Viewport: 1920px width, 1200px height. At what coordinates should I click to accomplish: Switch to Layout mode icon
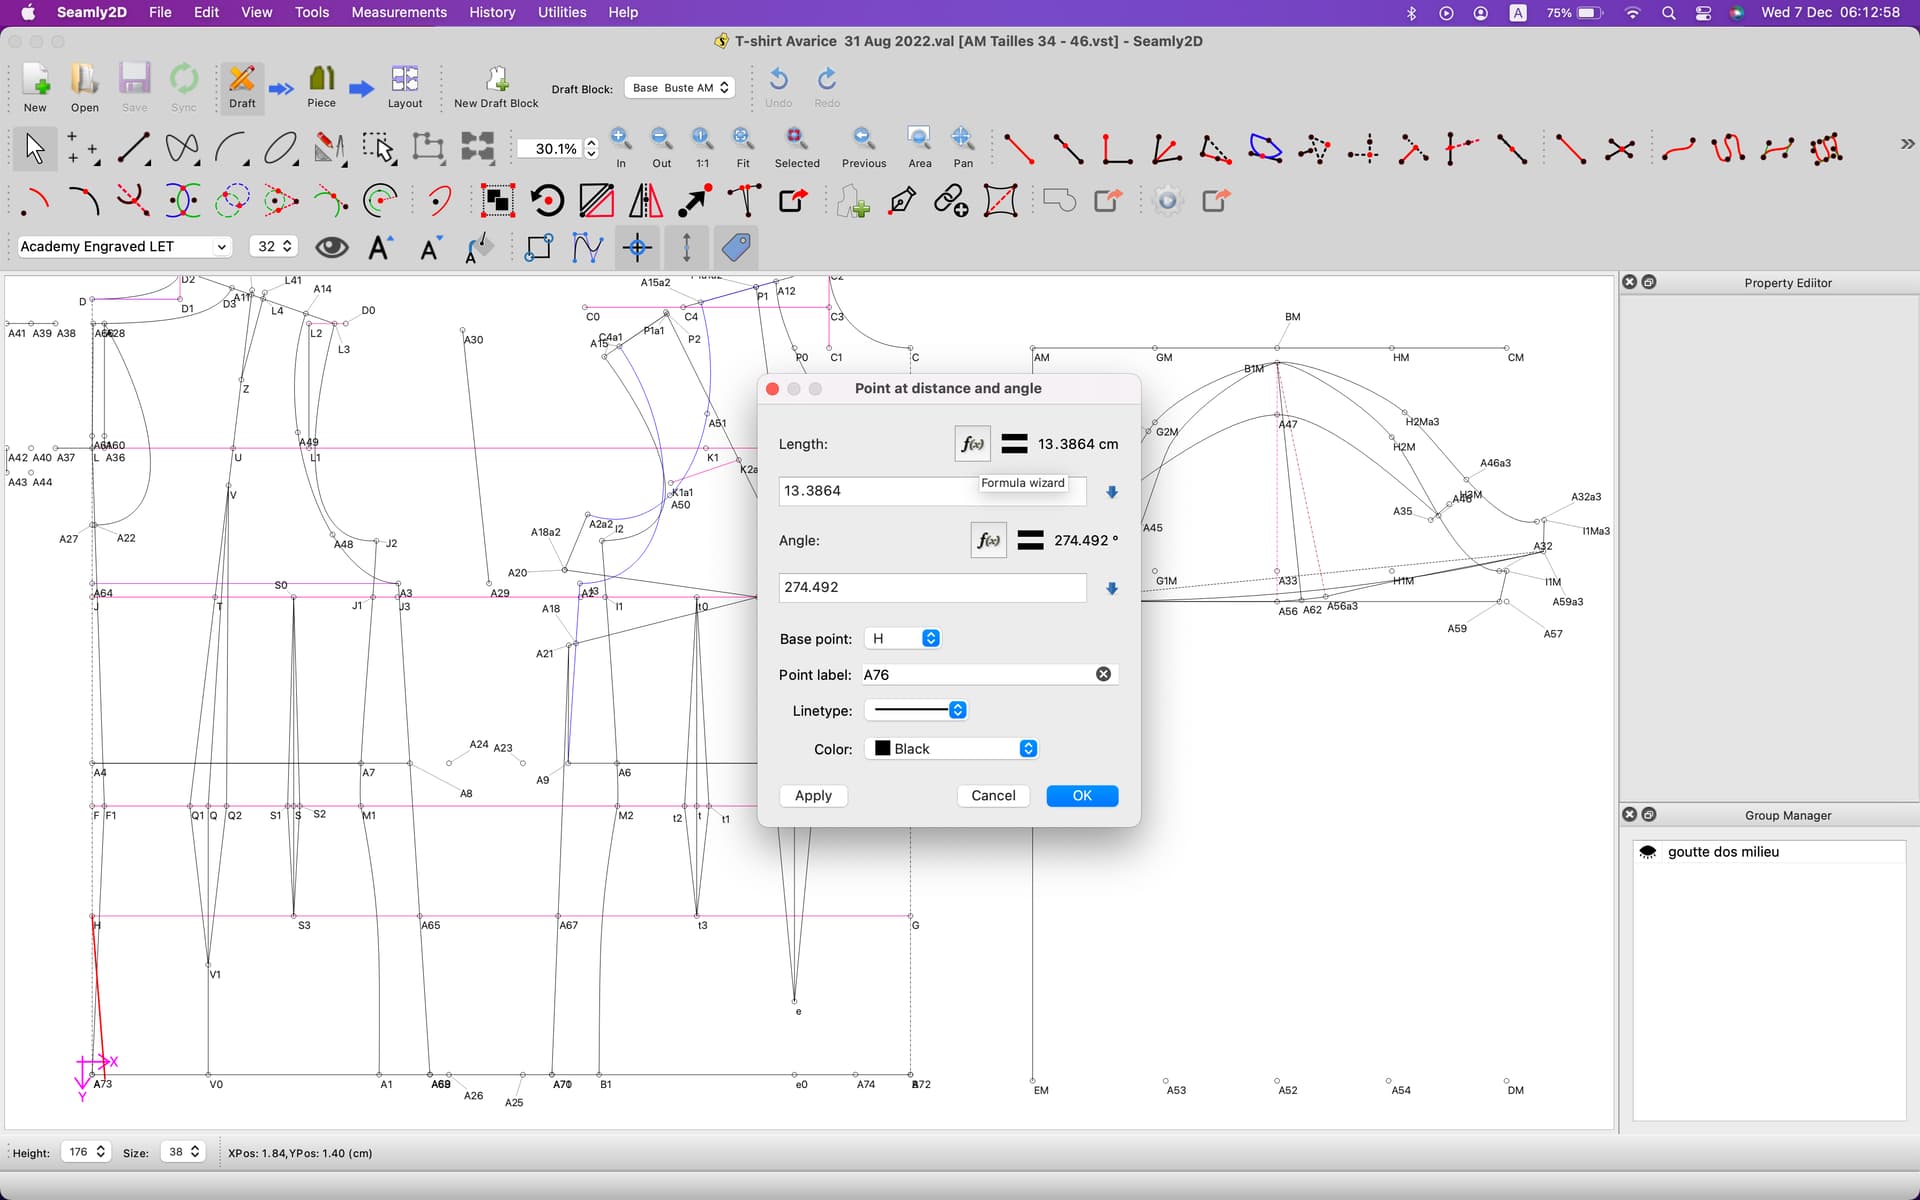click(404, 80)
